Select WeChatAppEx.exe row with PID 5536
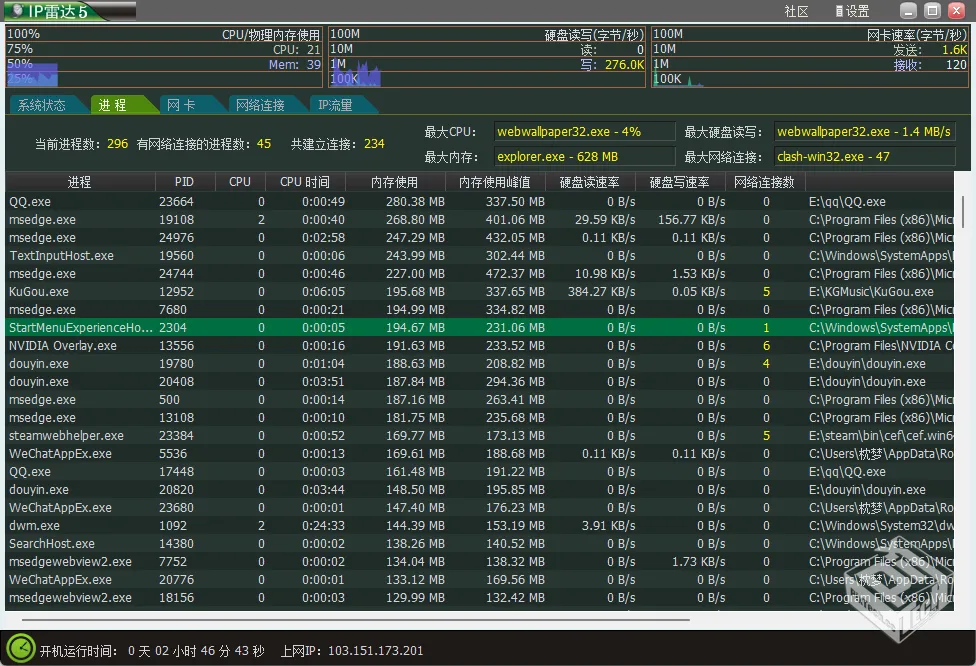The image size is (976, 666). point(479,454)
